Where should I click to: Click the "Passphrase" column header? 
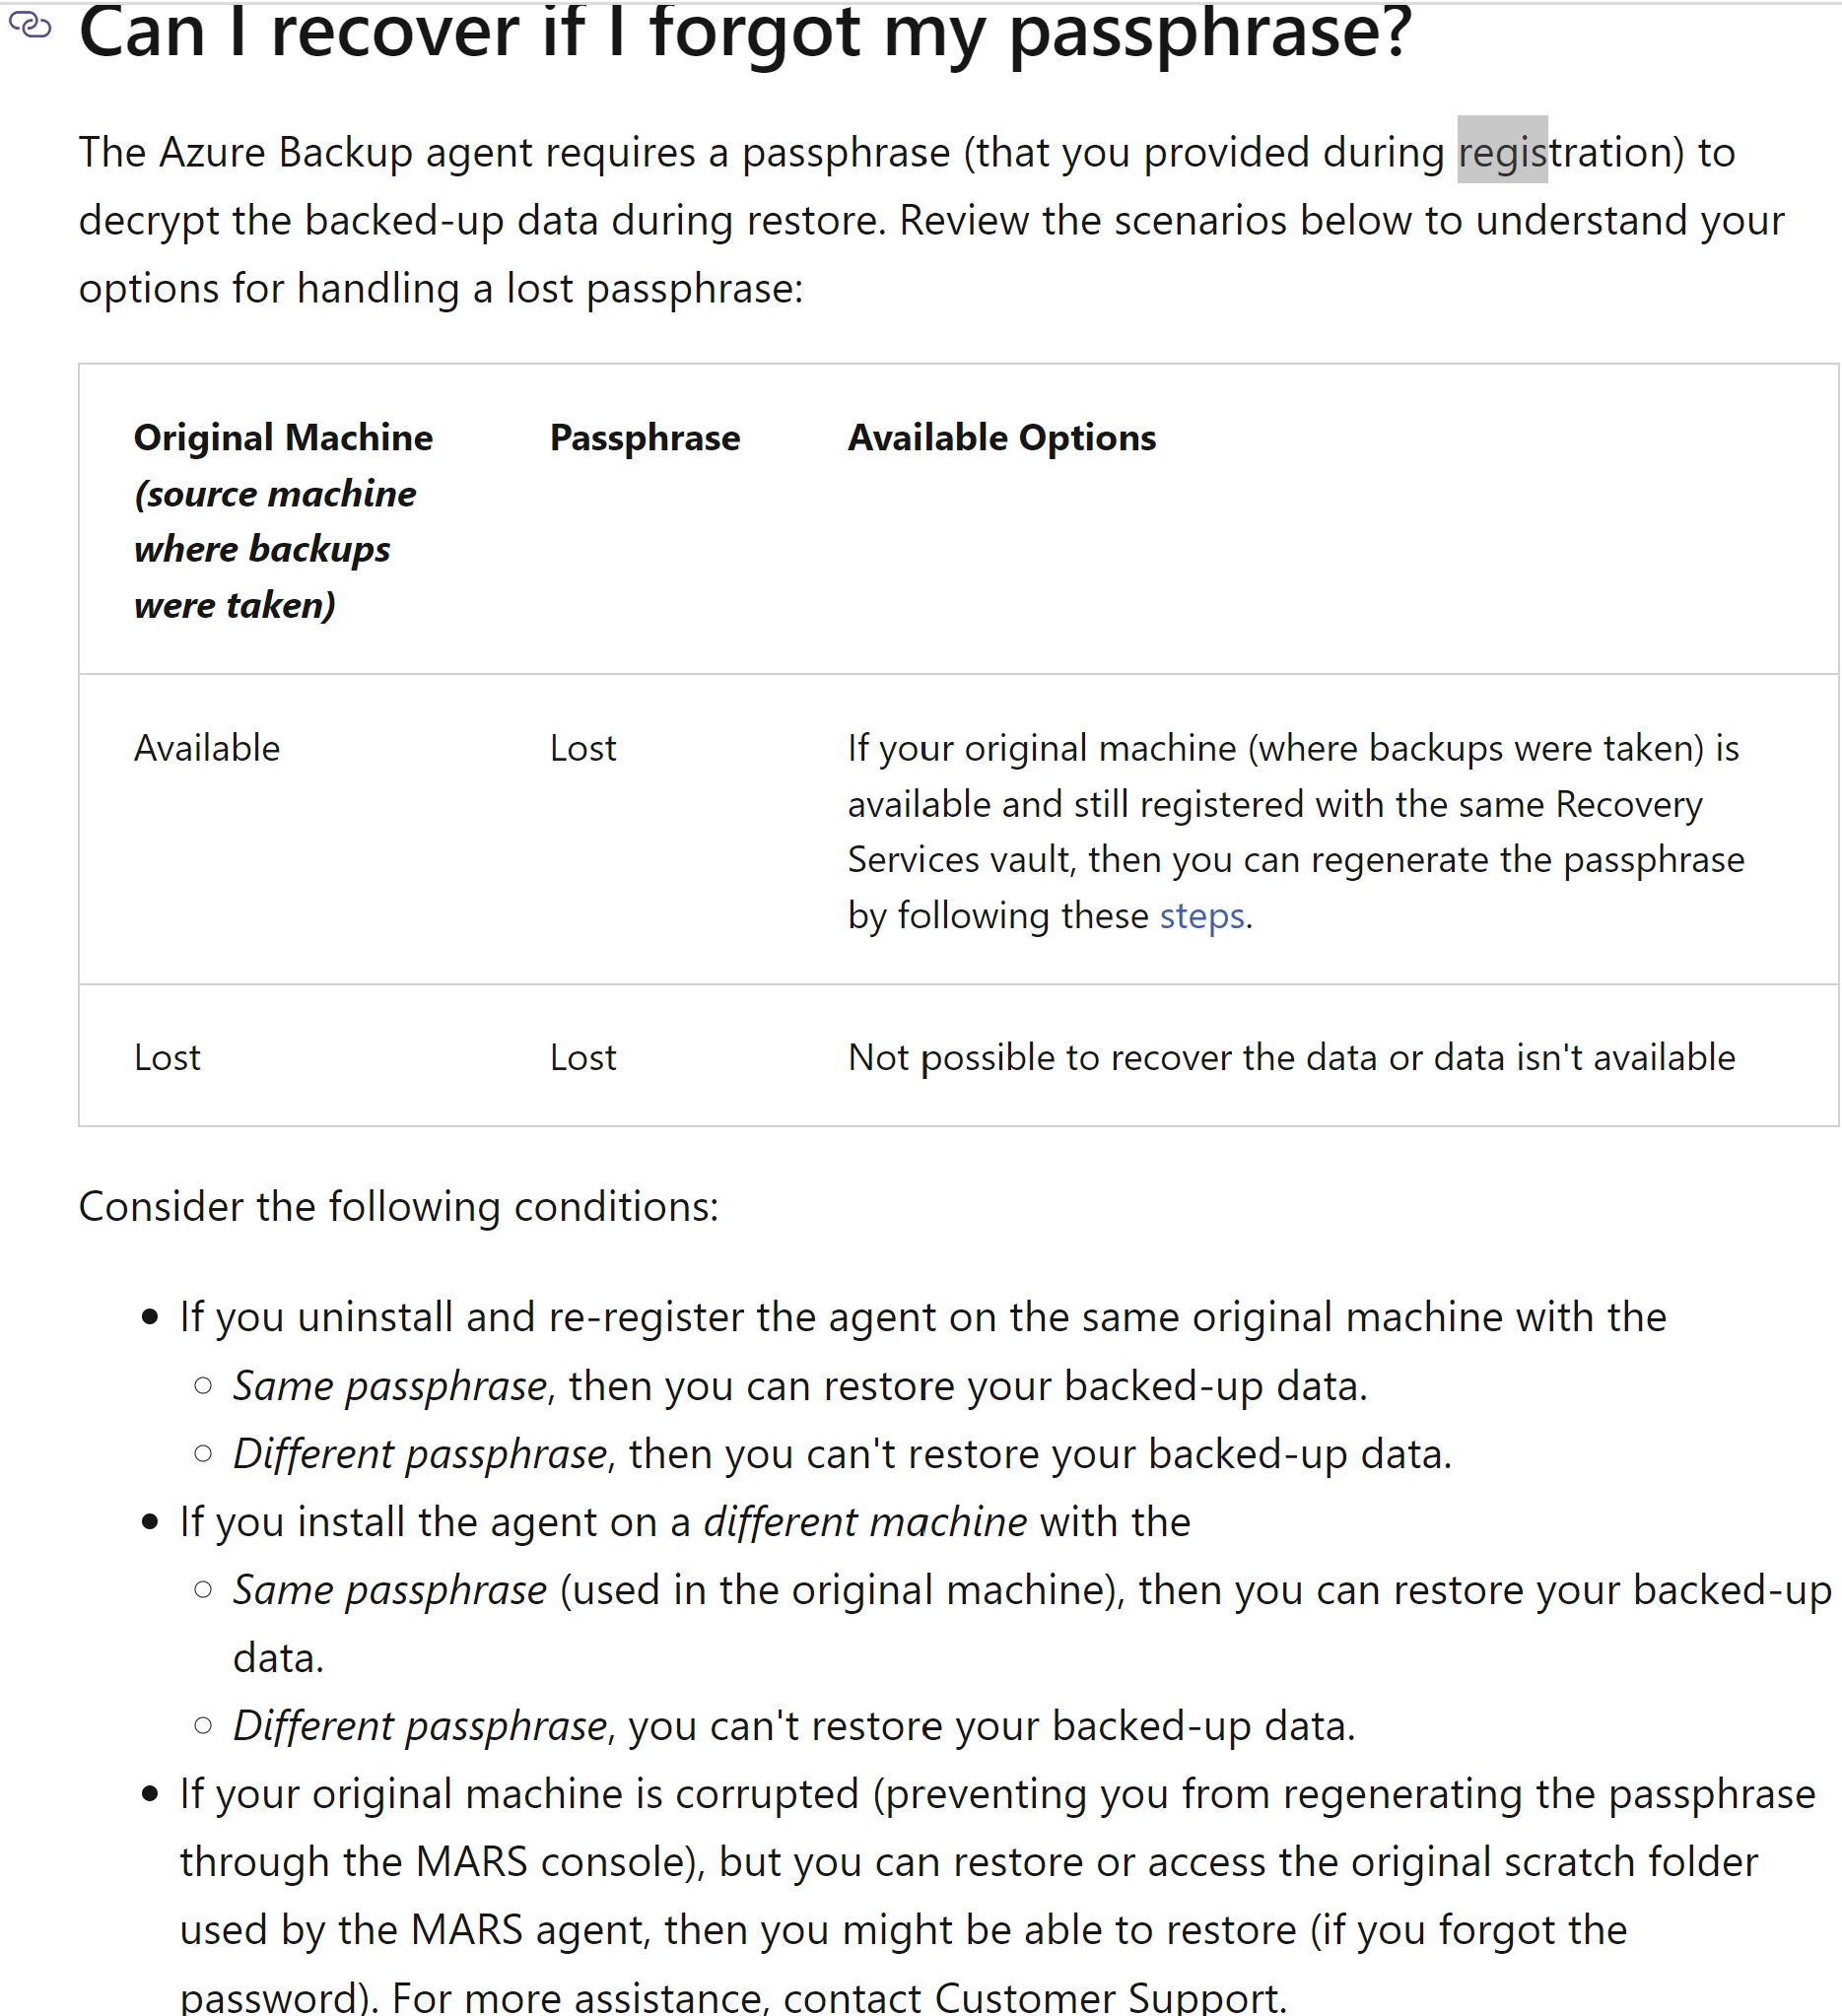(644, 438)
